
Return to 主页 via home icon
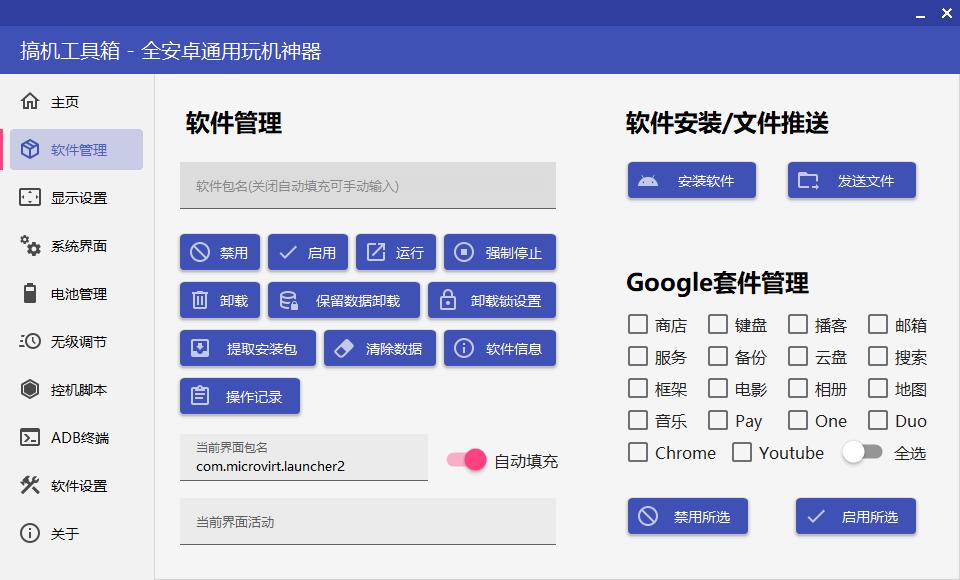pos(30,101)
